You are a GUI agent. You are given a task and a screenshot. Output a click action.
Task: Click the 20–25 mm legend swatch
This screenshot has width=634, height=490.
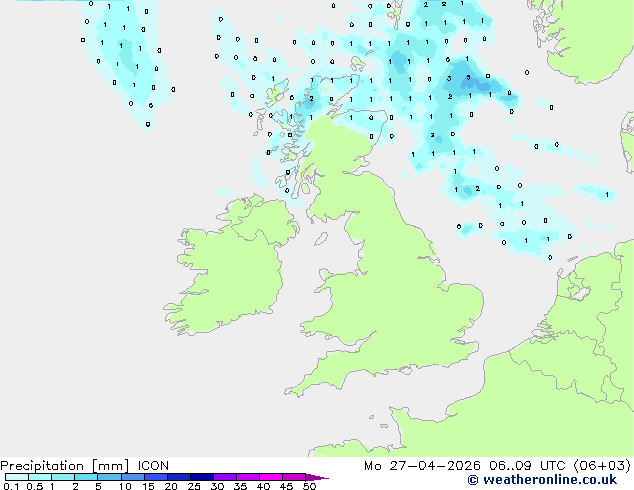[178, 477]
